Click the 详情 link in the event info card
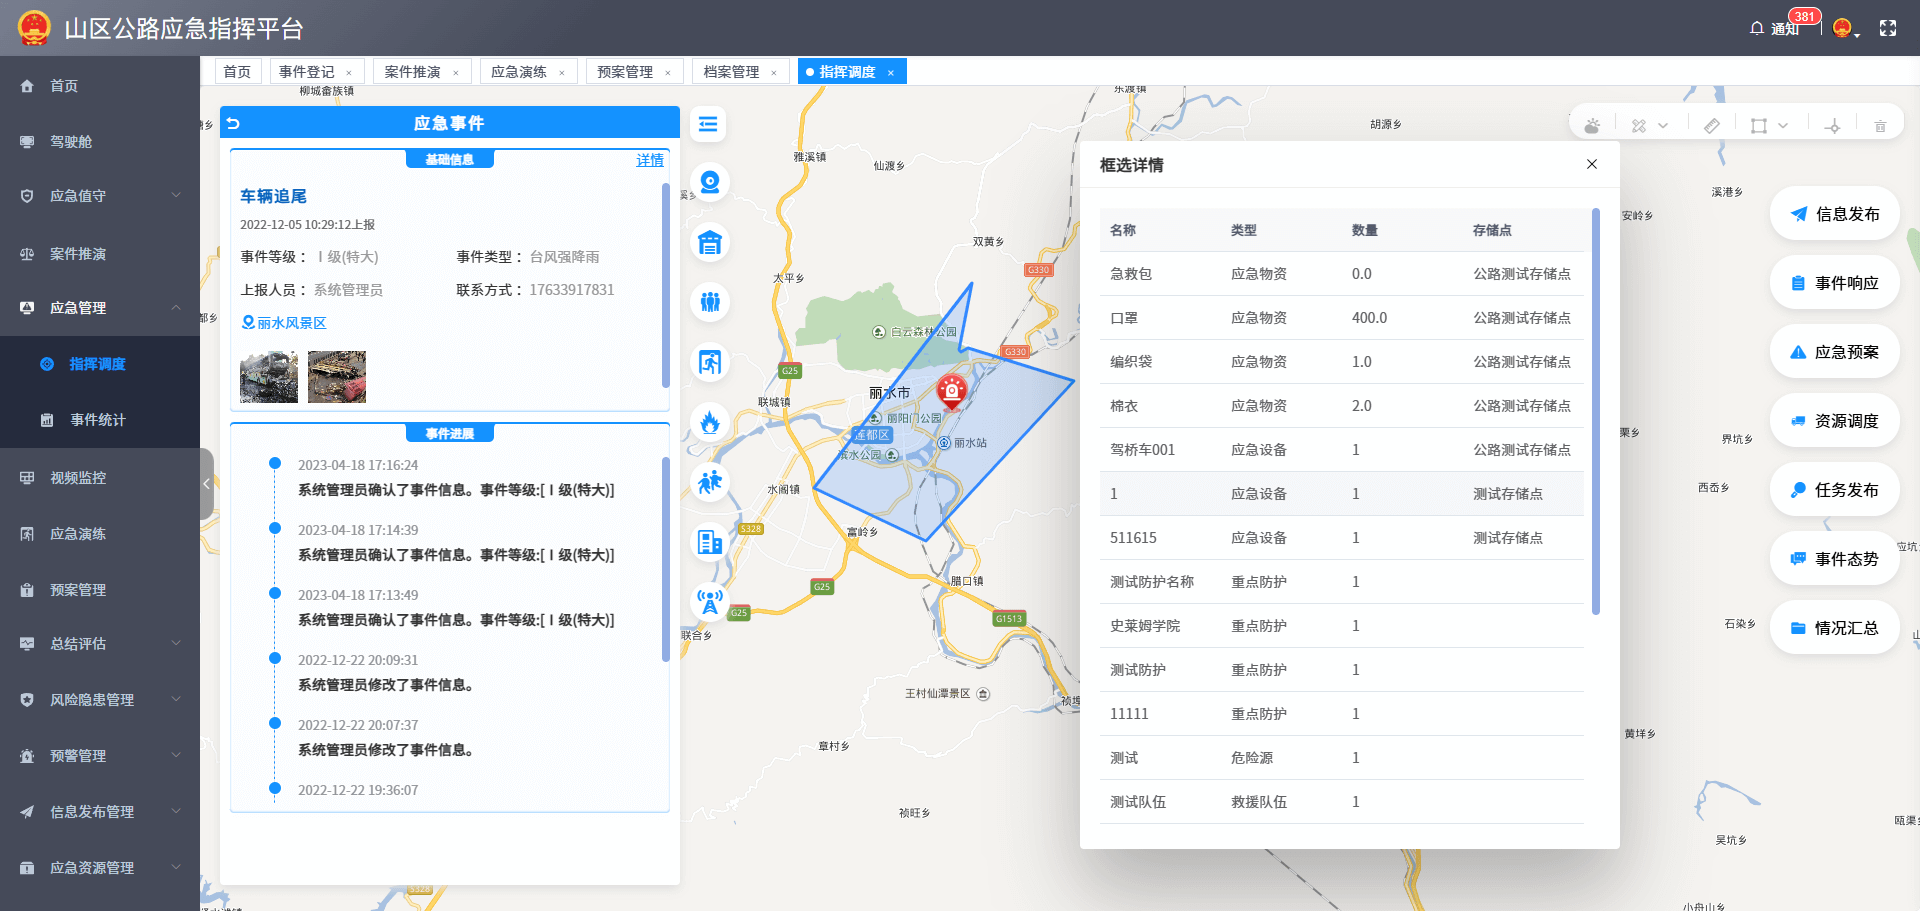The width and height of the screenshot is (1920, 911). pos(649,160)
